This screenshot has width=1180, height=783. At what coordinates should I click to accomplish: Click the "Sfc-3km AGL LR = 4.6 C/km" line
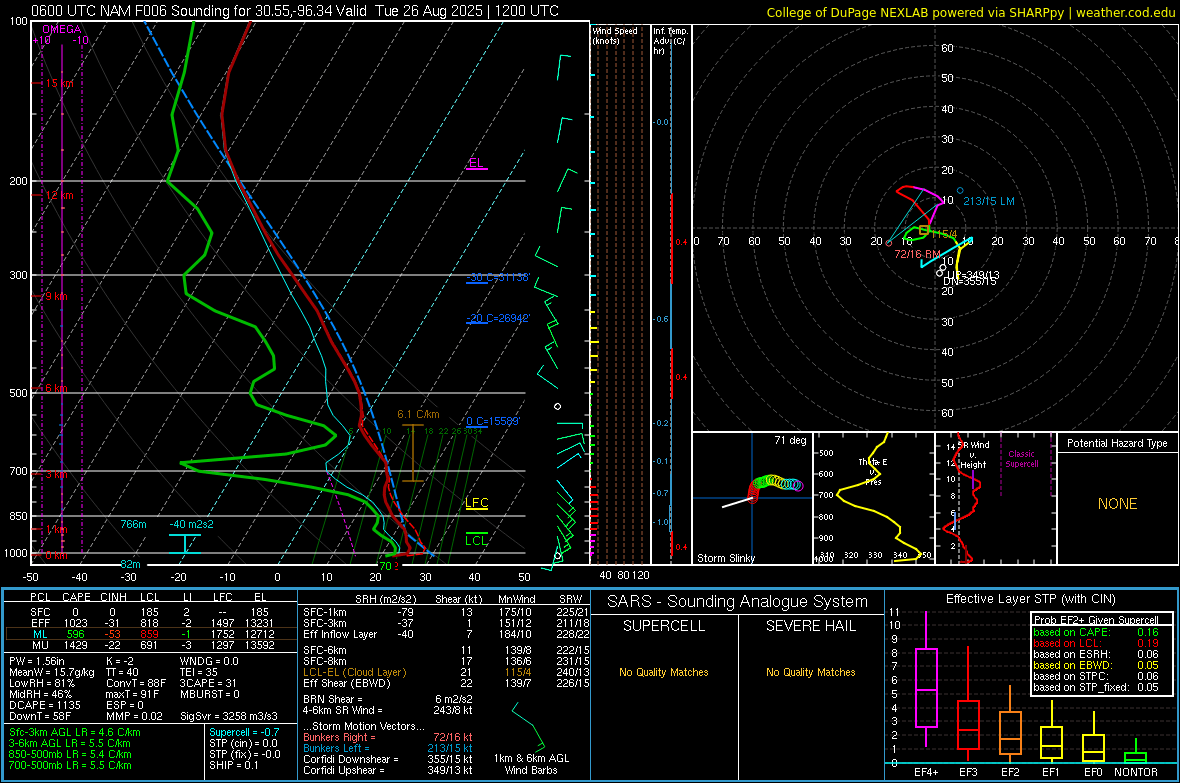tap(75, 733)
